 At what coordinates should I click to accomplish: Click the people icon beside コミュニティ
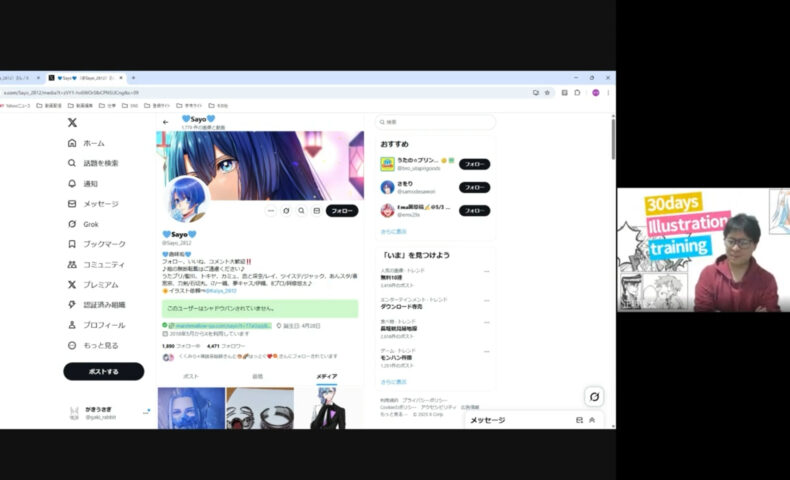point(72,264)
